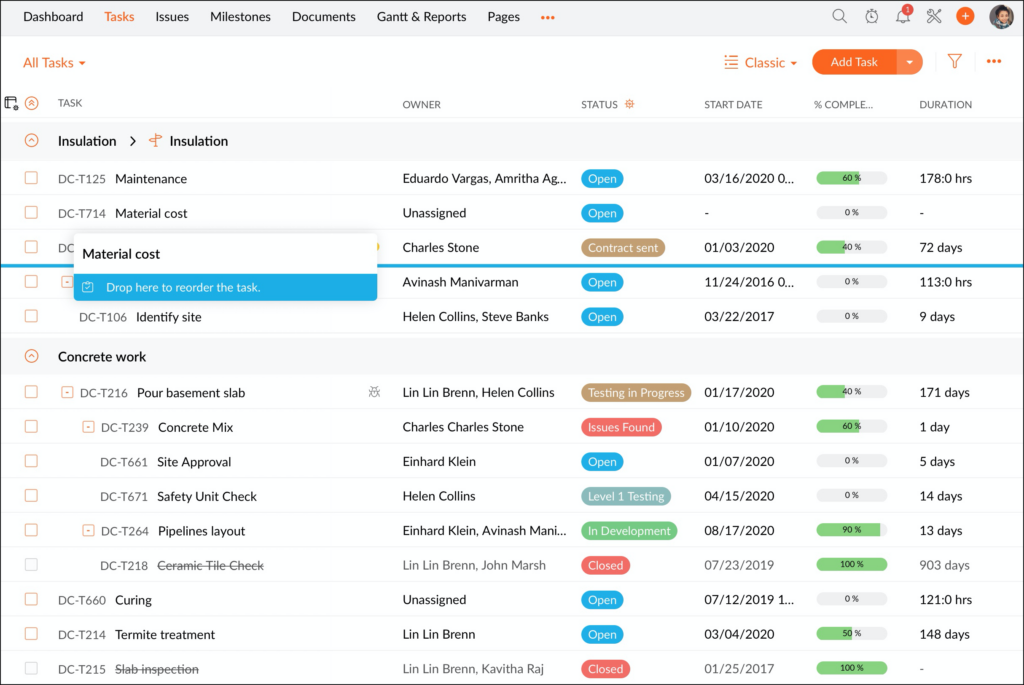Viewport: 1024px width, 685px height.
Task: Open the Classic view dropdown
Action: (x=761, y=61)
